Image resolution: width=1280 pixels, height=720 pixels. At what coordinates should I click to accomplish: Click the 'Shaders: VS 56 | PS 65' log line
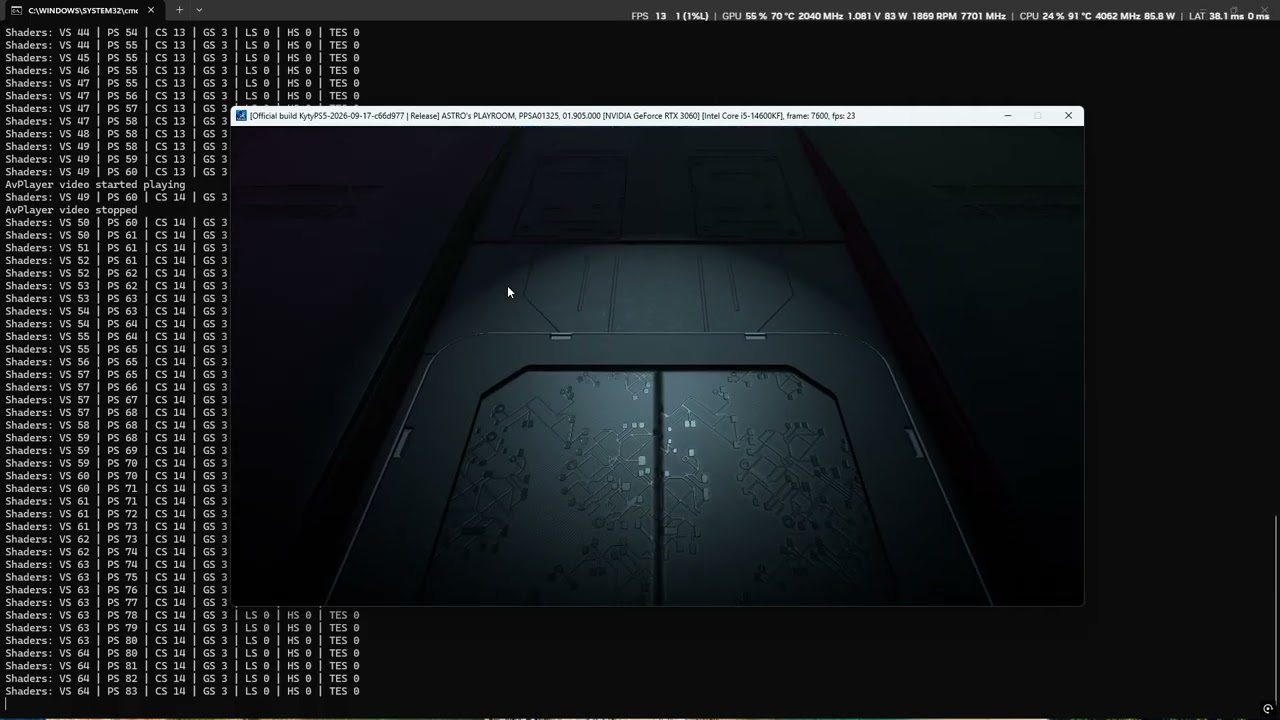116,362
